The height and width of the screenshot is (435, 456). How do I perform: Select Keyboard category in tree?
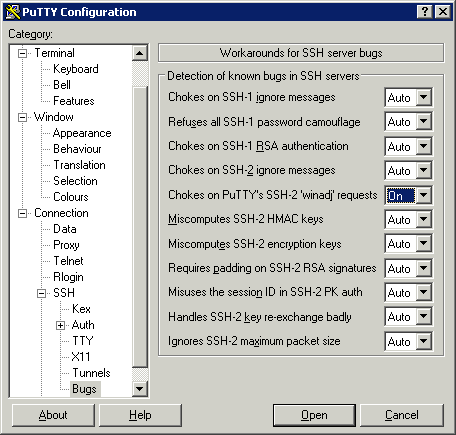(76, 69)
